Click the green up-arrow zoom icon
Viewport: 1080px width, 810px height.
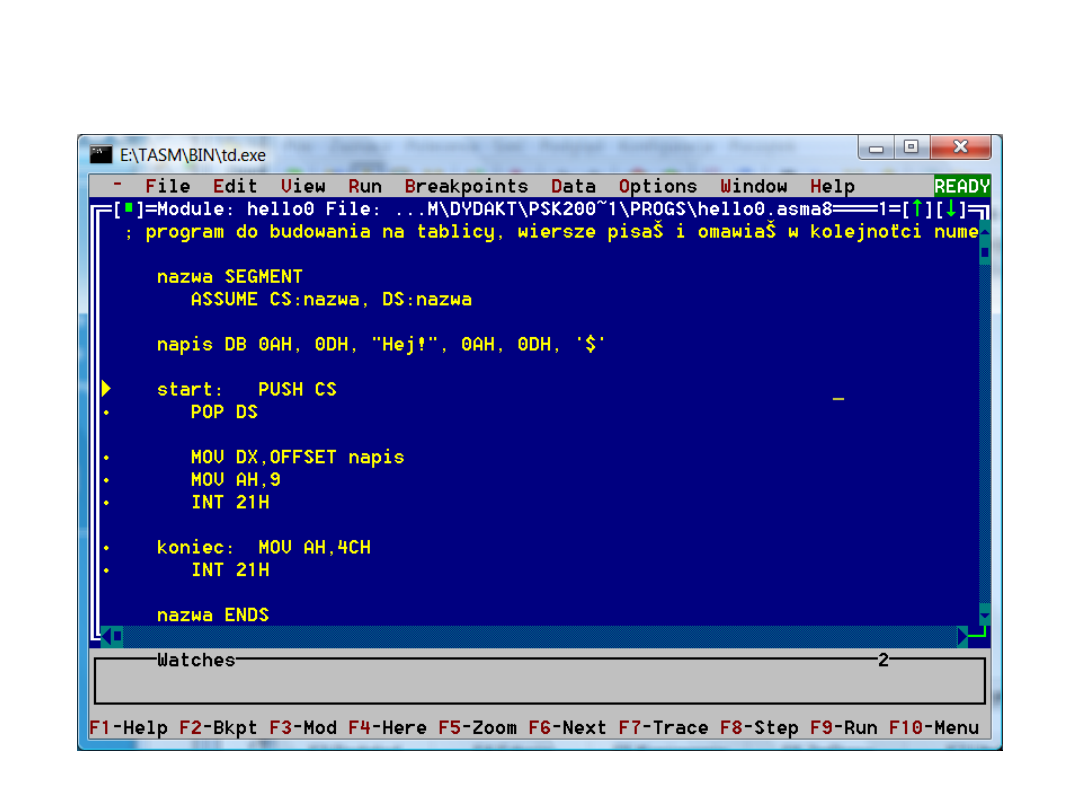point(916,209)
